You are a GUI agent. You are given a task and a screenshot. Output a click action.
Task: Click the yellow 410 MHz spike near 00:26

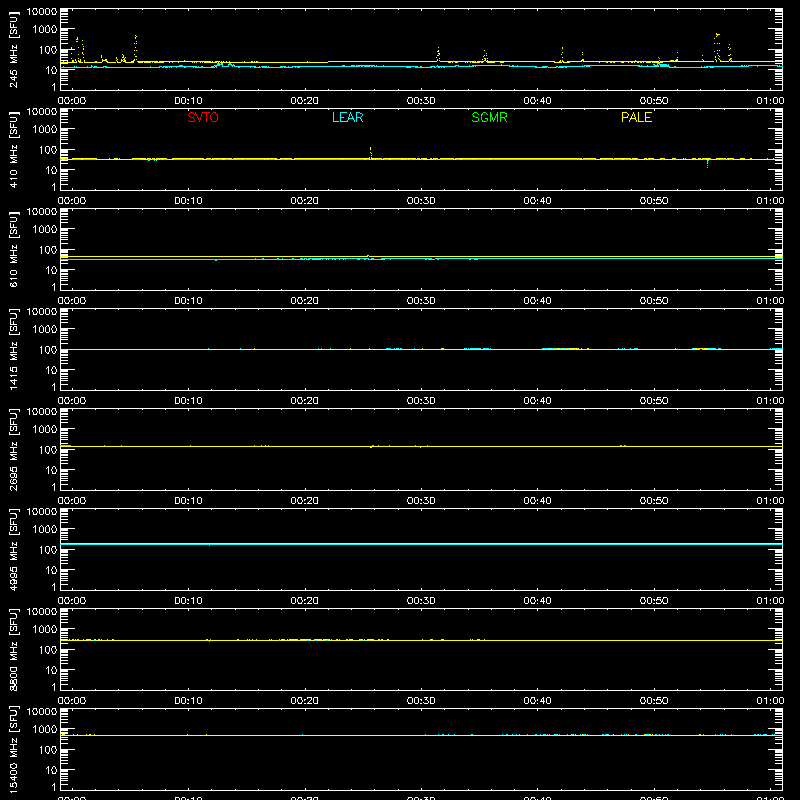click(x=370, y=153)
